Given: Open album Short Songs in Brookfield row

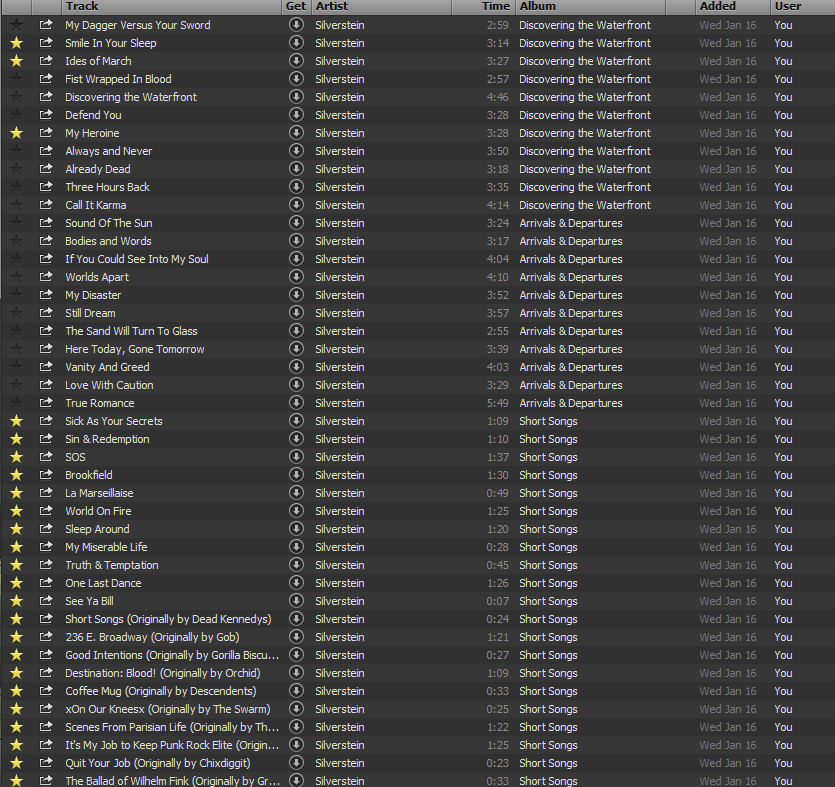Looking at the screenshot, I should click(548, 475).
